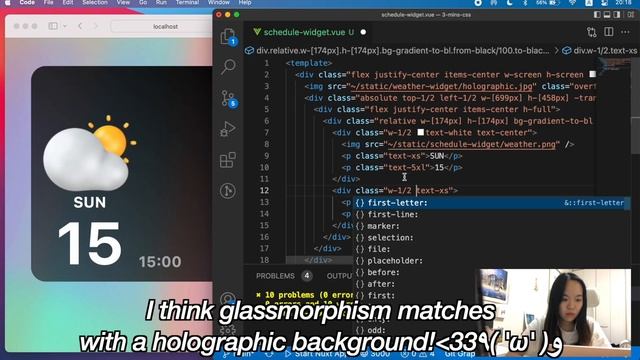Select placeholder: autocomplete suggestion
The image size is (640, 360).
pos(491,260)
